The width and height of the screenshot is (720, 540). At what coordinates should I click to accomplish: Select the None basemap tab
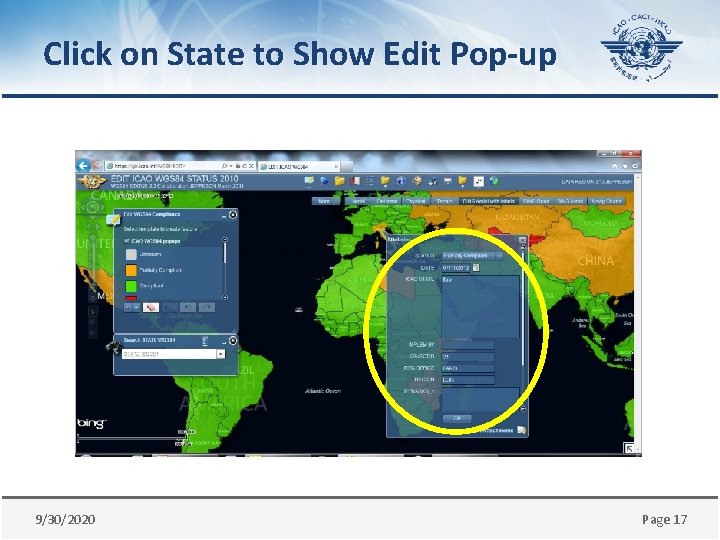324,201
